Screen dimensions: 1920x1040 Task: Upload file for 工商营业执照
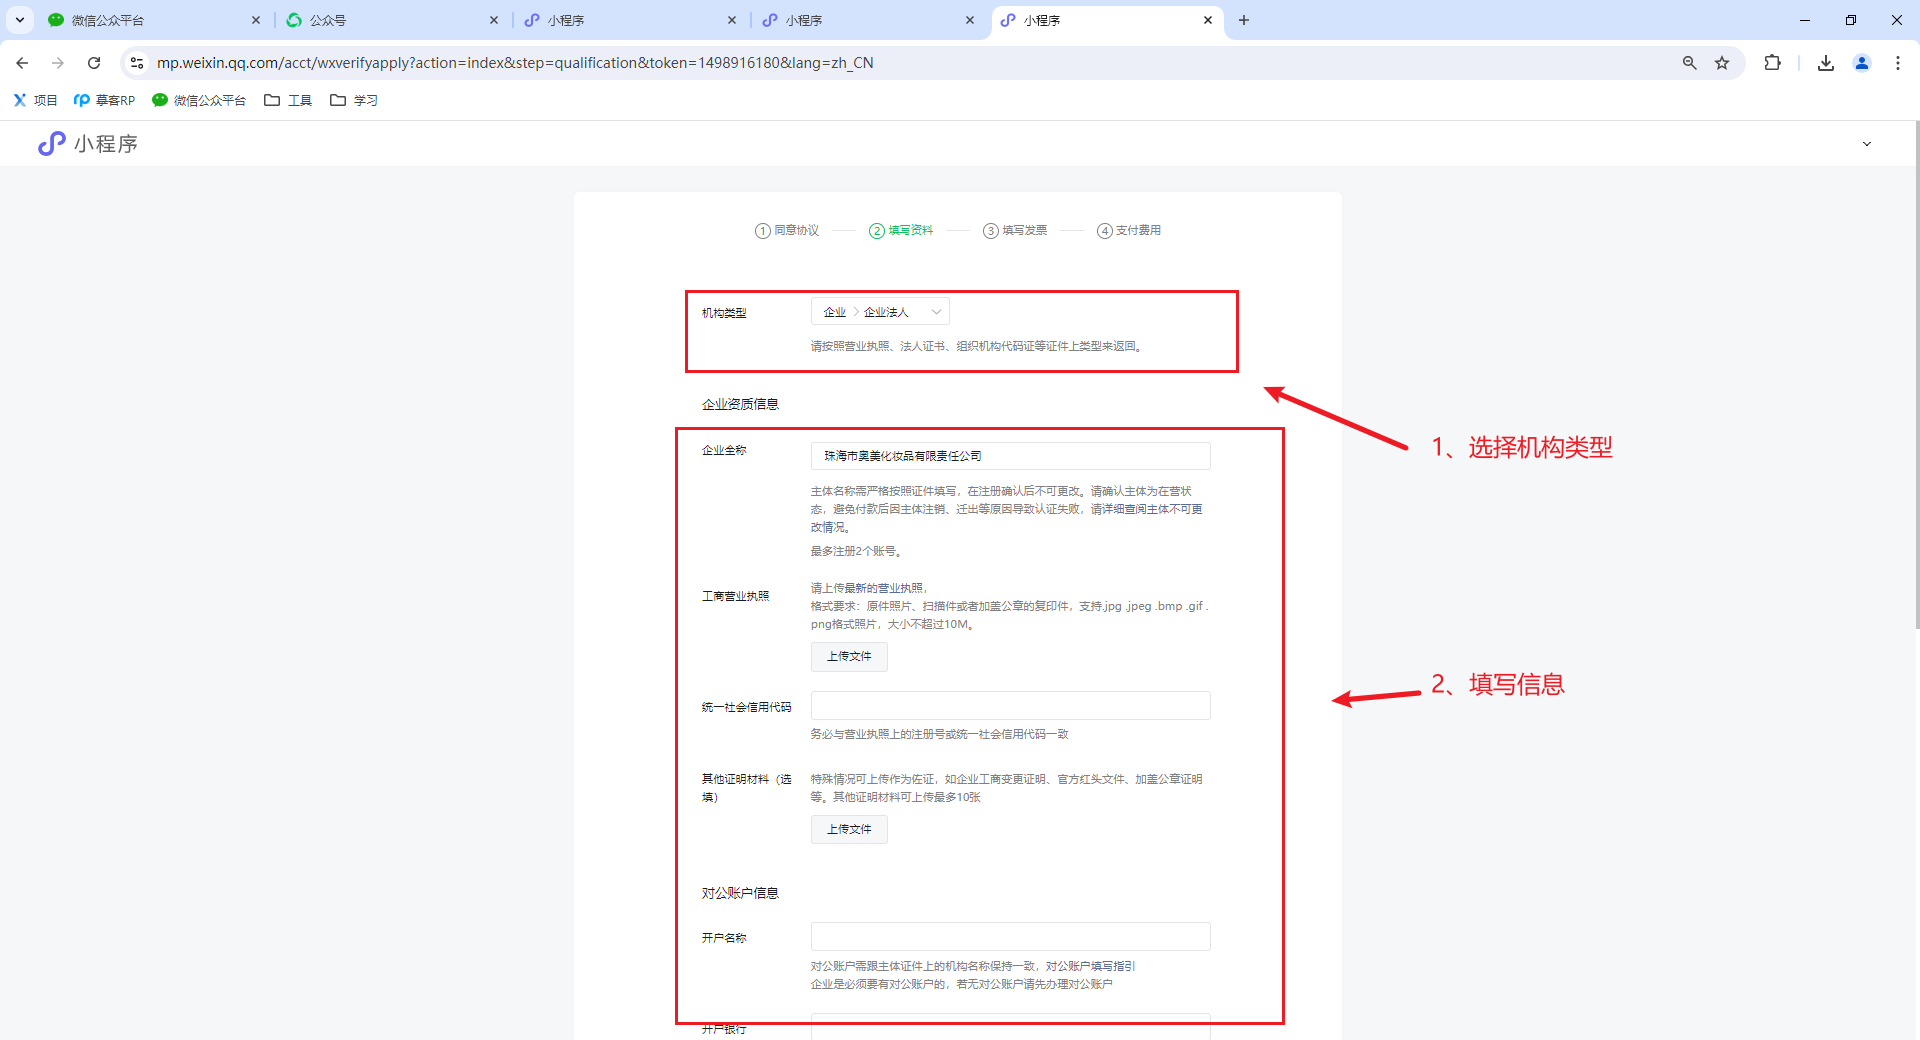pos(849,656)
